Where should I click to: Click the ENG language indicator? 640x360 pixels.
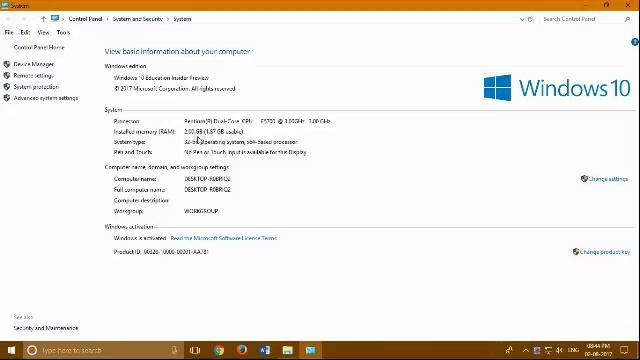point(573,350)
